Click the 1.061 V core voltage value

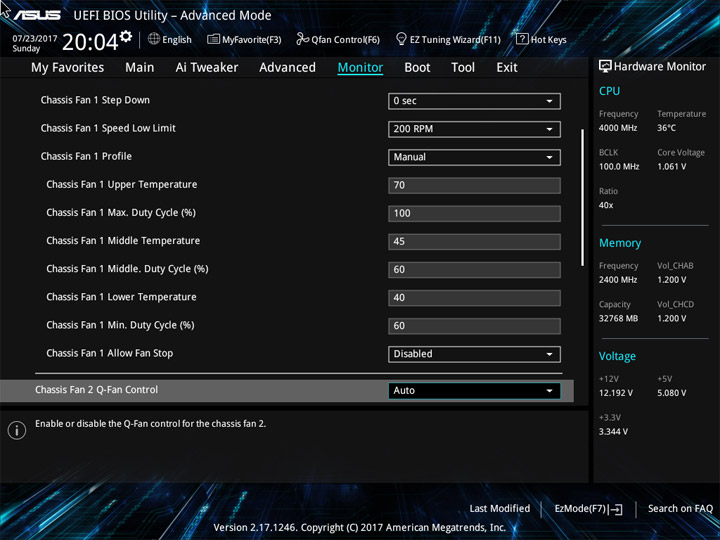click(671, 167)
